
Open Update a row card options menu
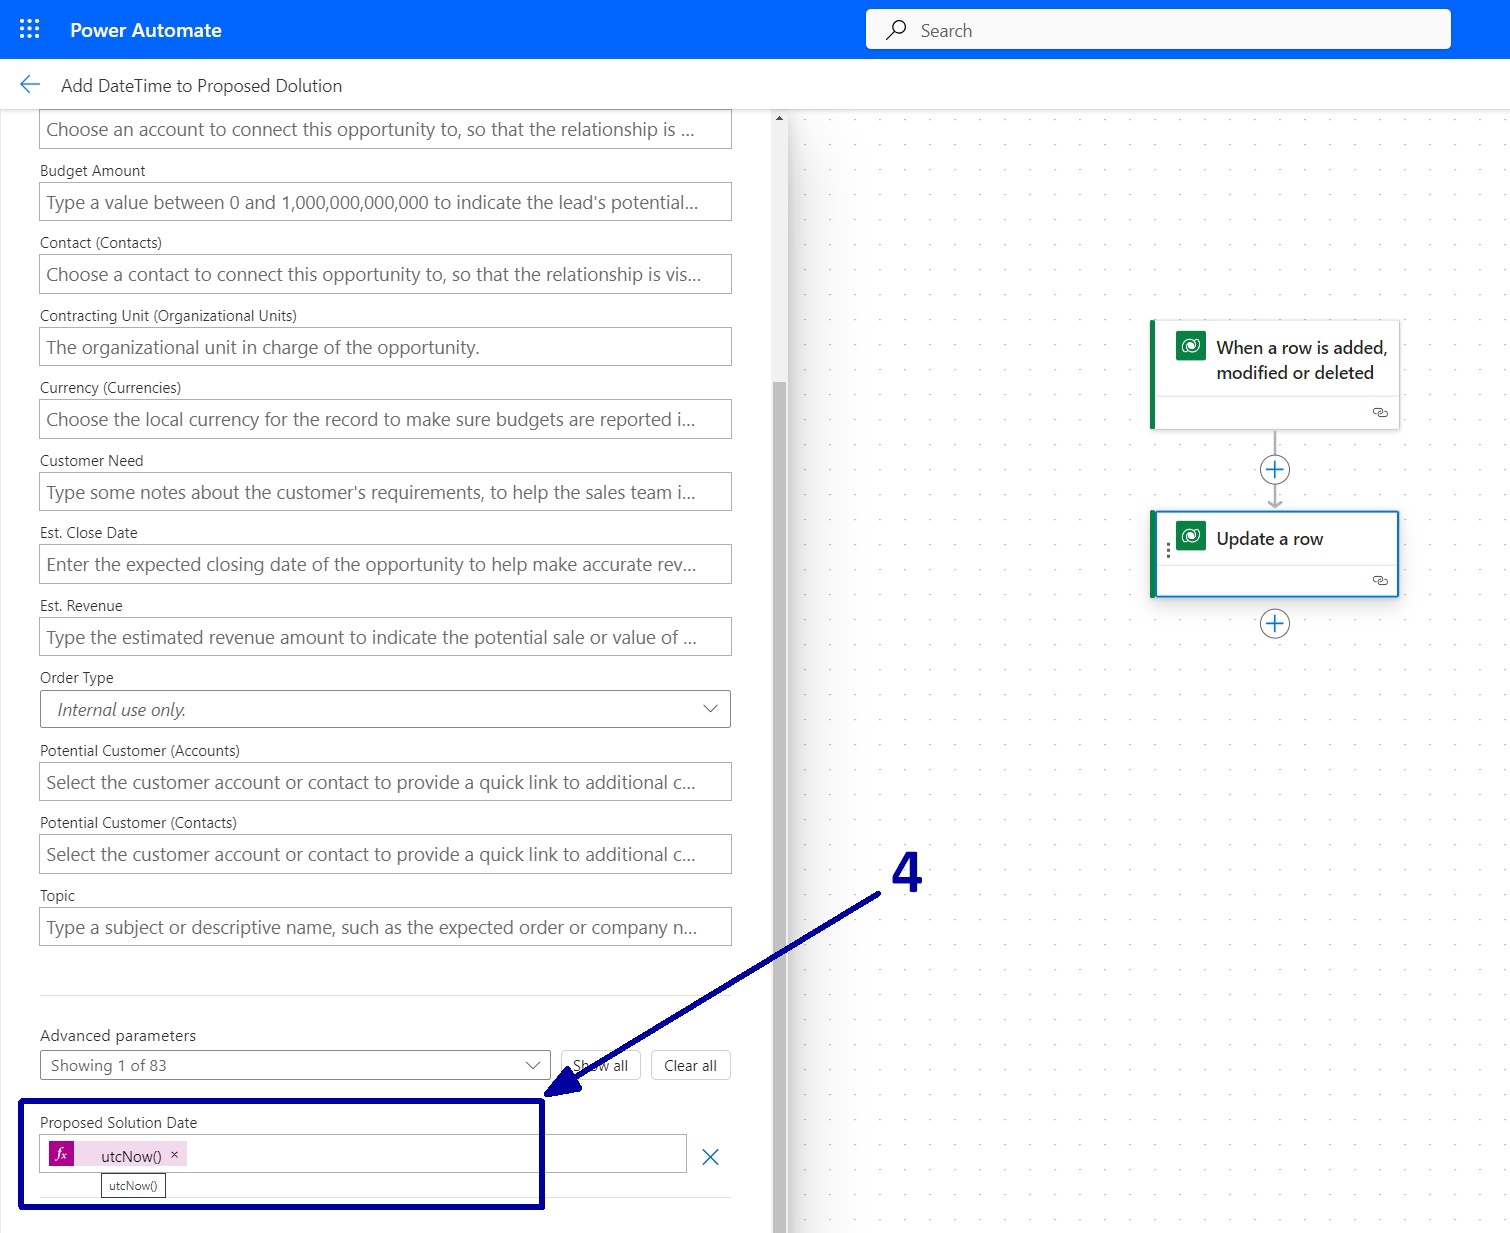(1168, 550)
